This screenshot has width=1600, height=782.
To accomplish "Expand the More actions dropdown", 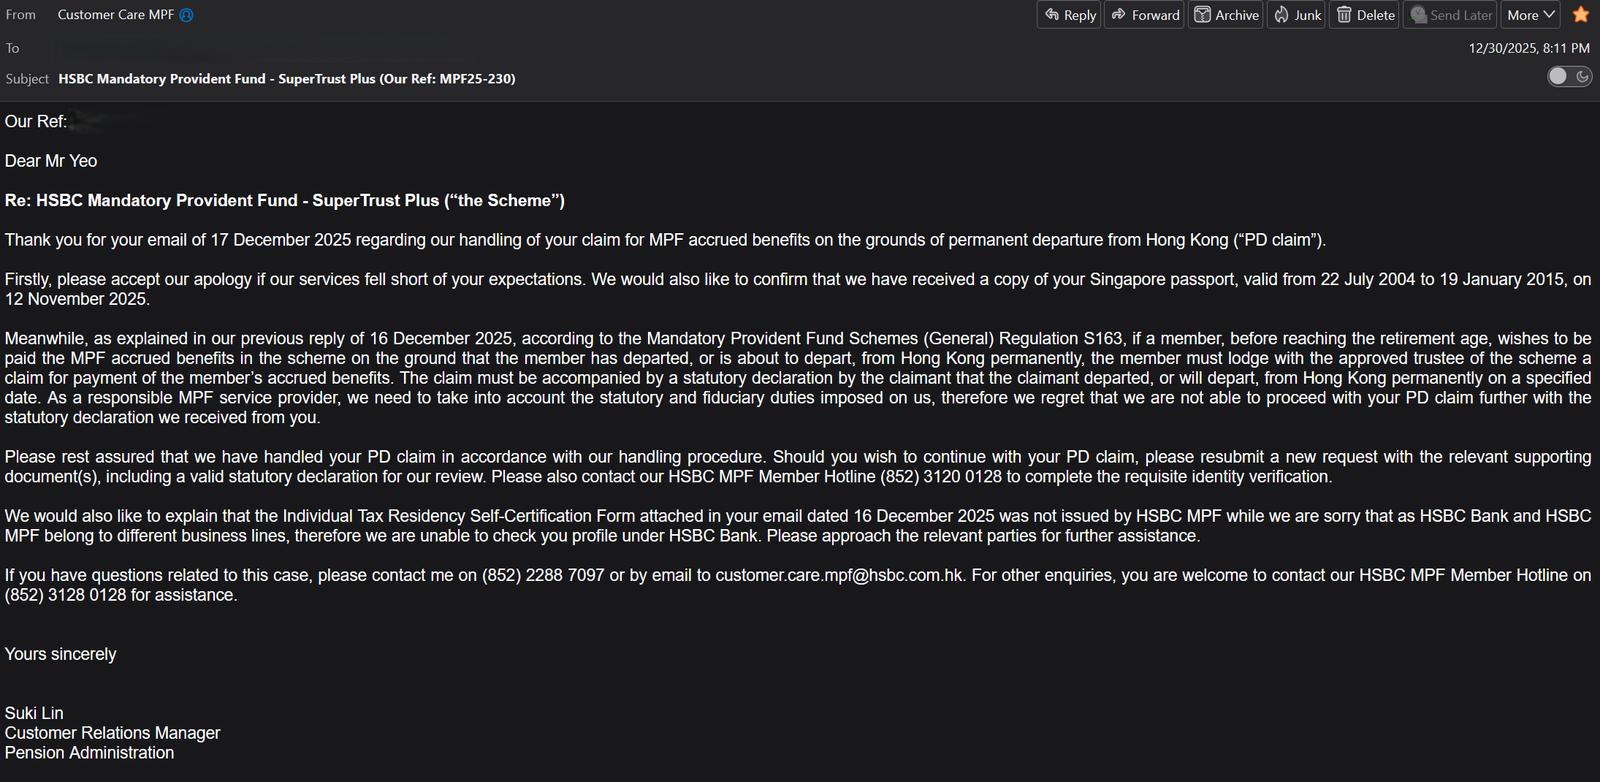I will click(x=1531, y=15).
